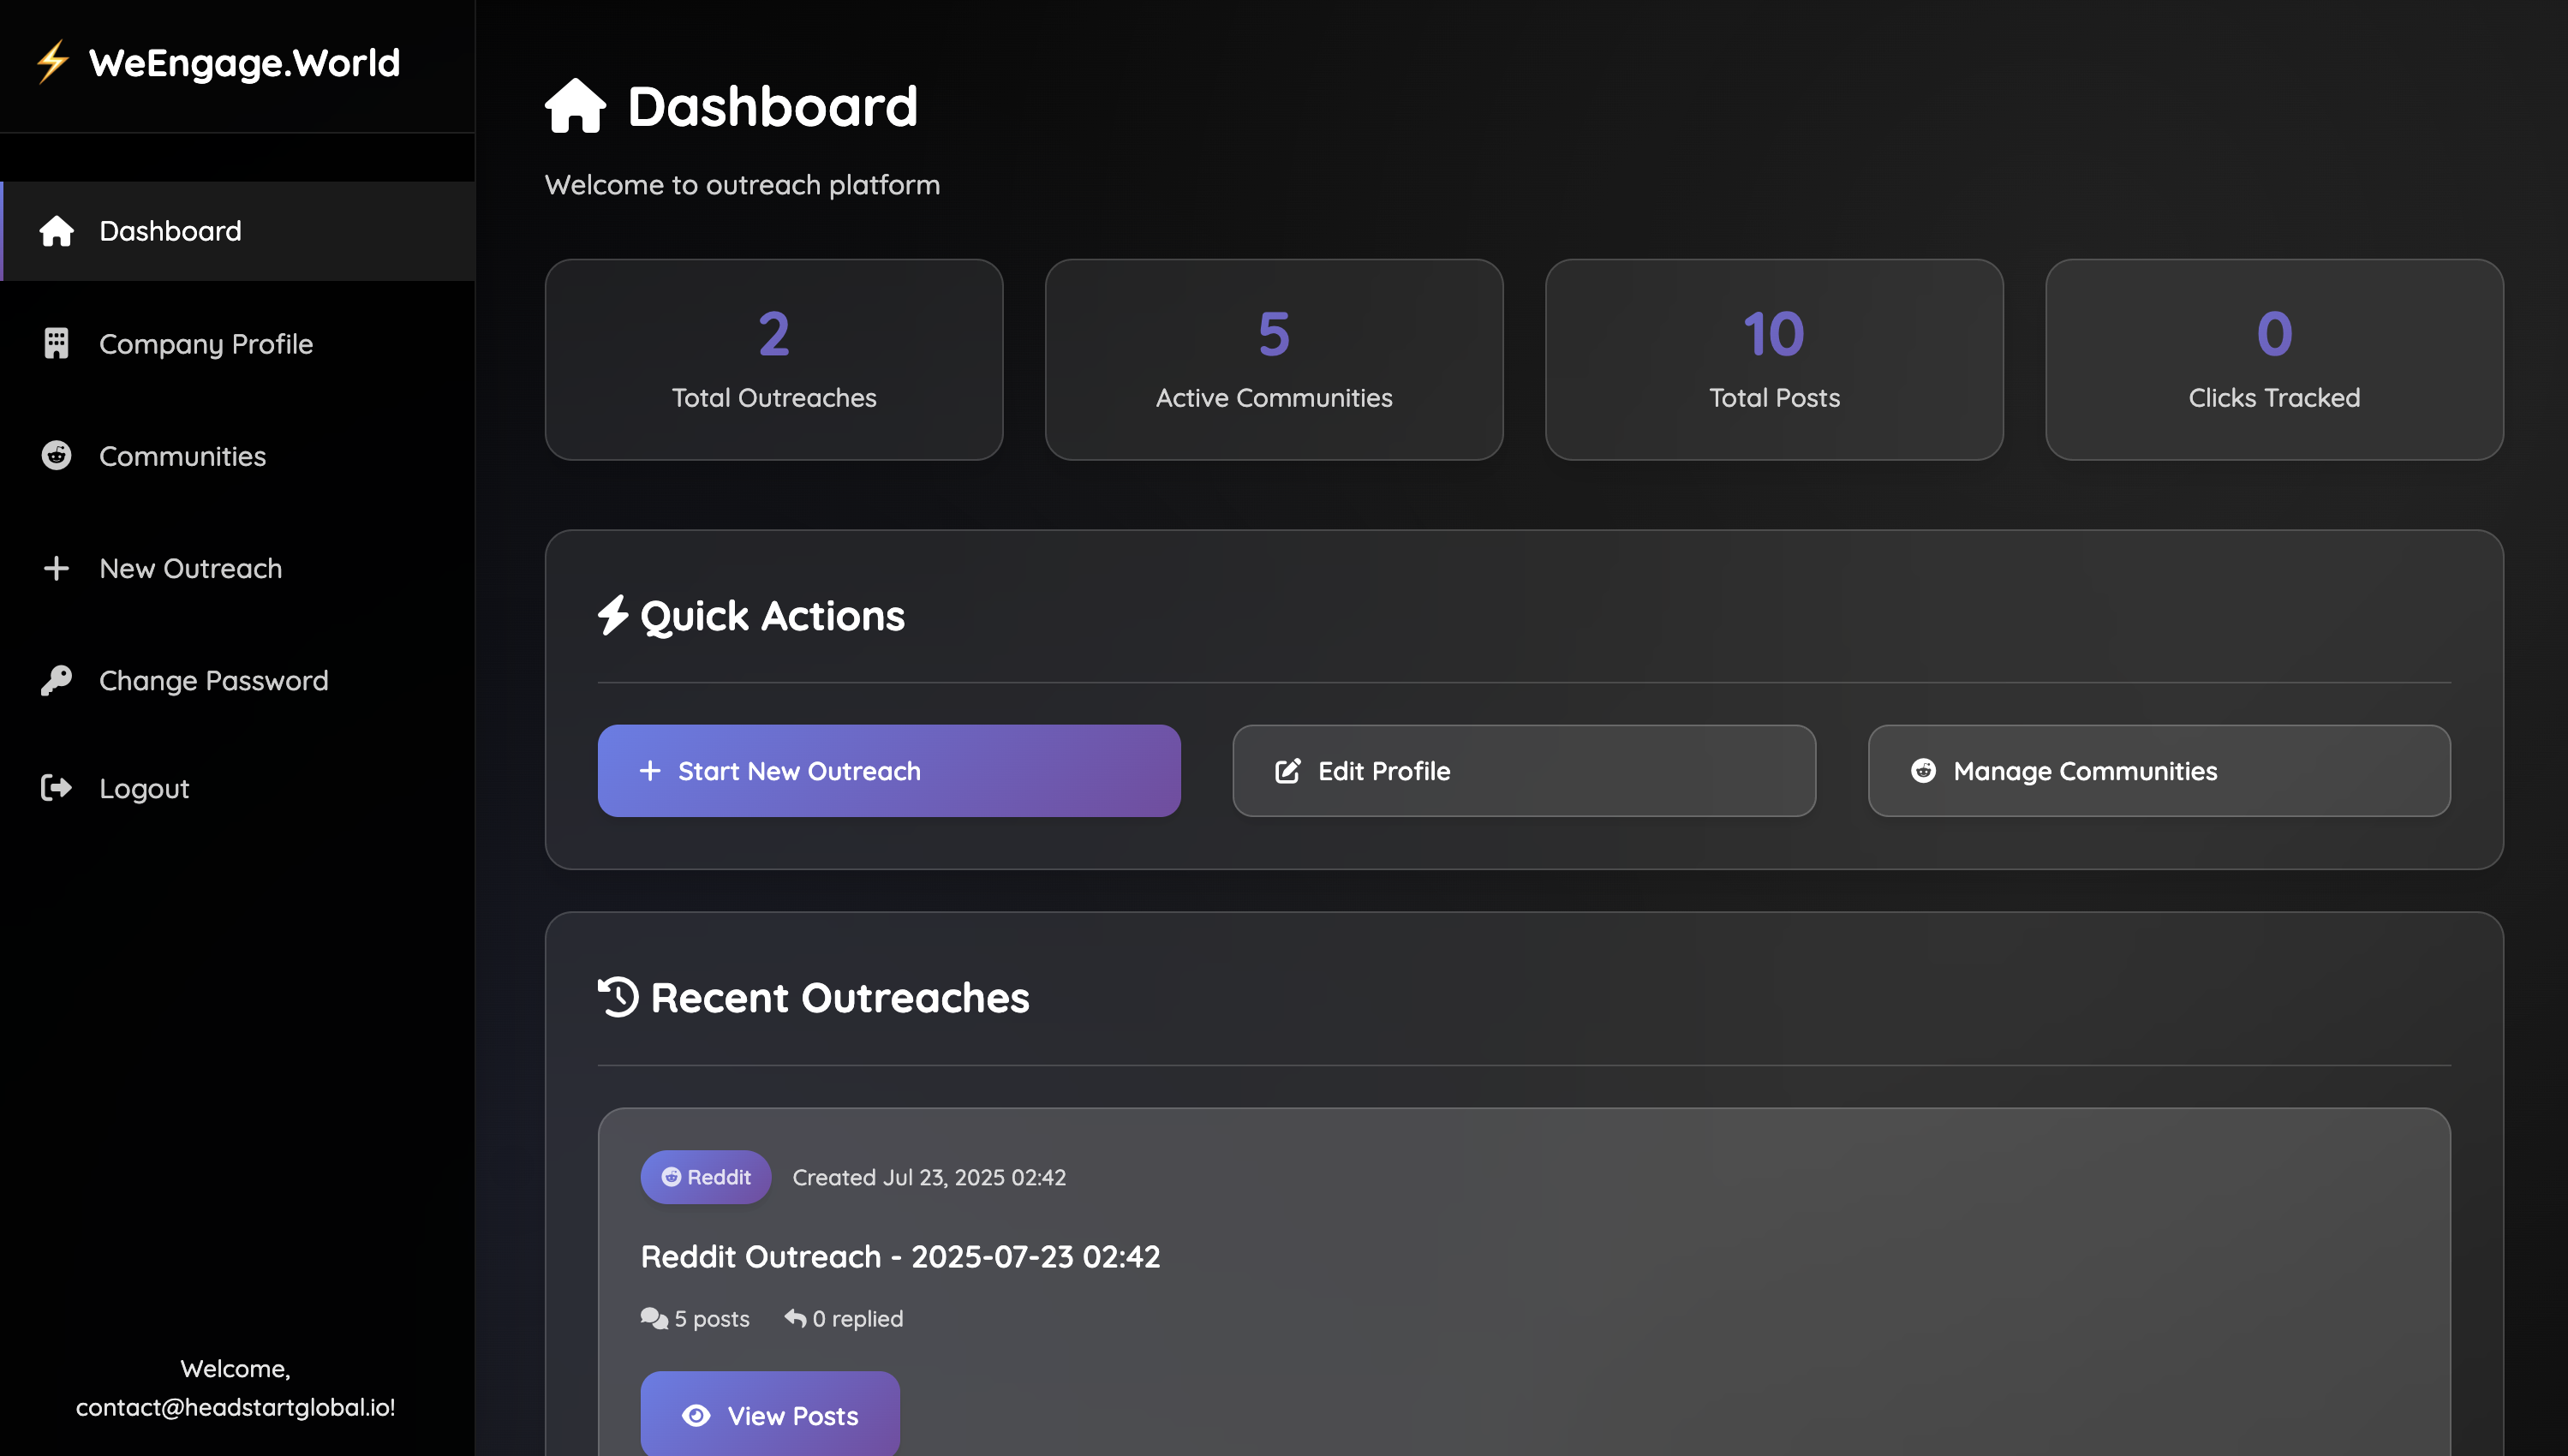Click the Manage Communities button
Screen dimensions: 2568x1456
pos(2159,771)
